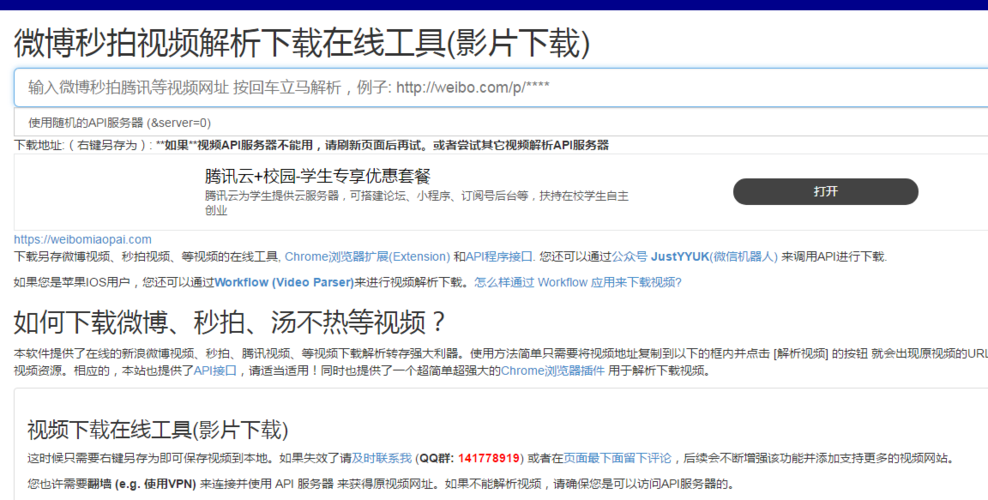Image resolution: width=988 pixels, height=500 pixels.
Task: Open the Workflow (Video Parser) link
Action: [284, 282]
